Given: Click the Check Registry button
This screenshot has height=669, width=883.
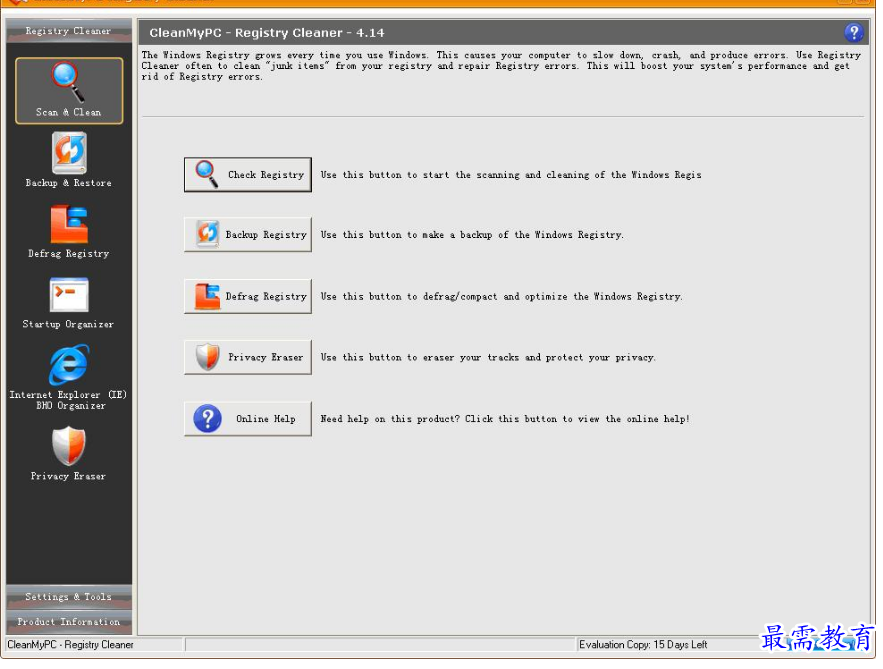Looking at the screenshot, I should 248,174.
